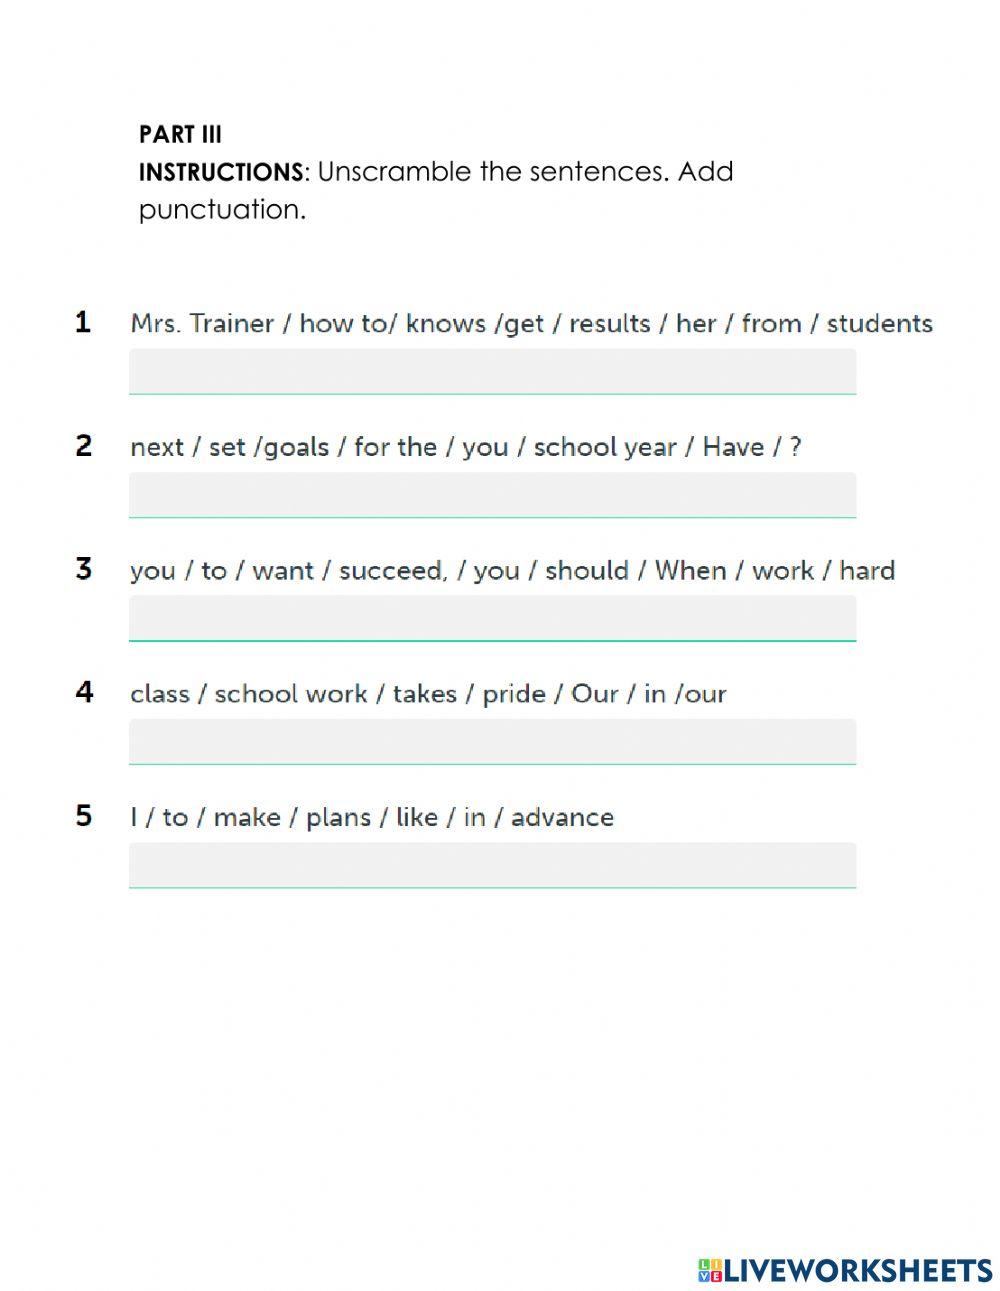Click the question number 2

[84, 445]
